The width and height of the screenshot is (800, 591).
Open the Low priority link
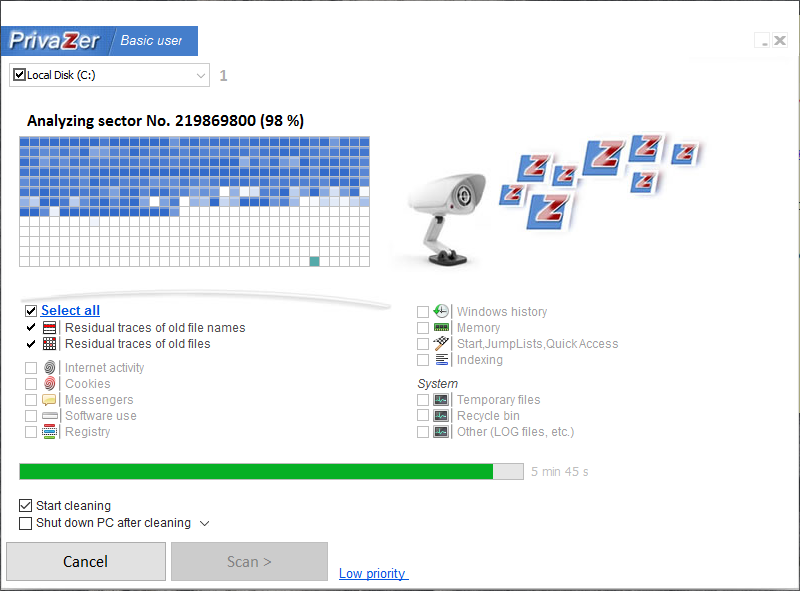pos(373,573)
